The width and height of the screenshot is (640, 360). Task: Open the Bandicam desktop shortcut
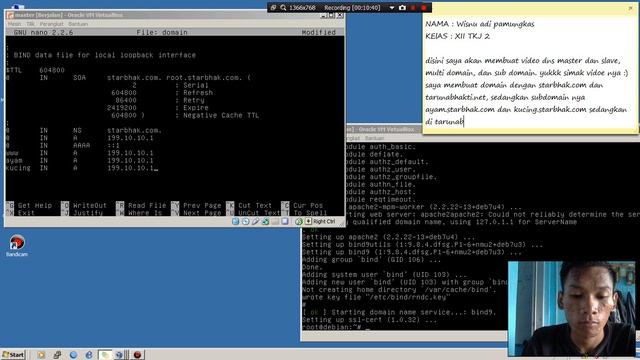[17, 245]
